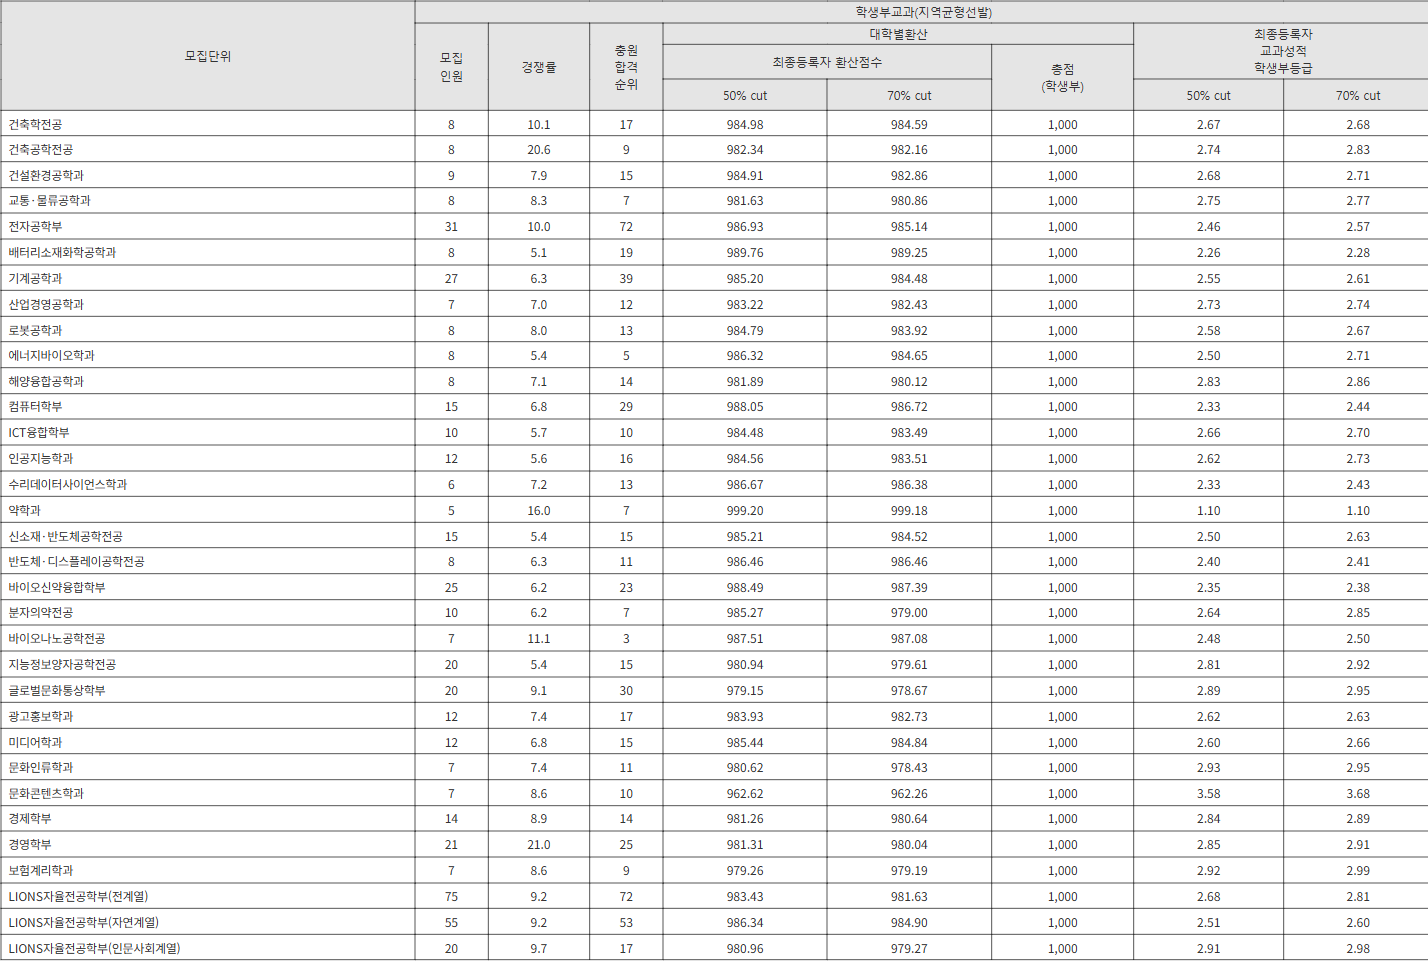Click the 컴퓨터학부 department cell
1428x961 pixels.
(36, 406)
